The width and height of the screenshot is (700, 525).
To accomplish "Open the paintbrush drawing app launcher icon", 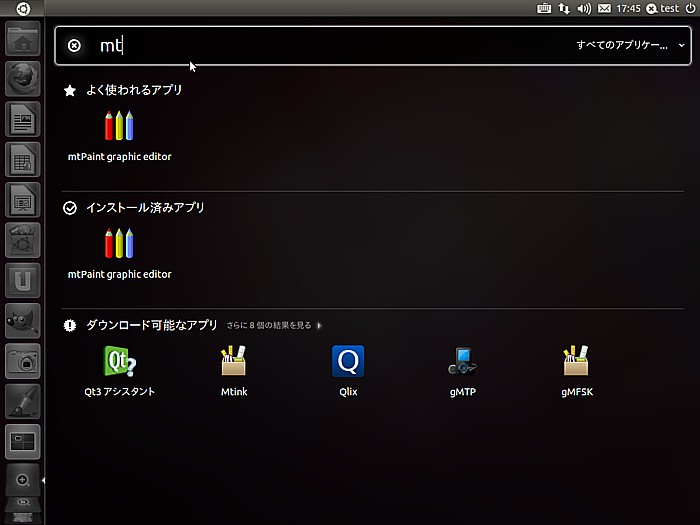I will (x=23, y=401).
